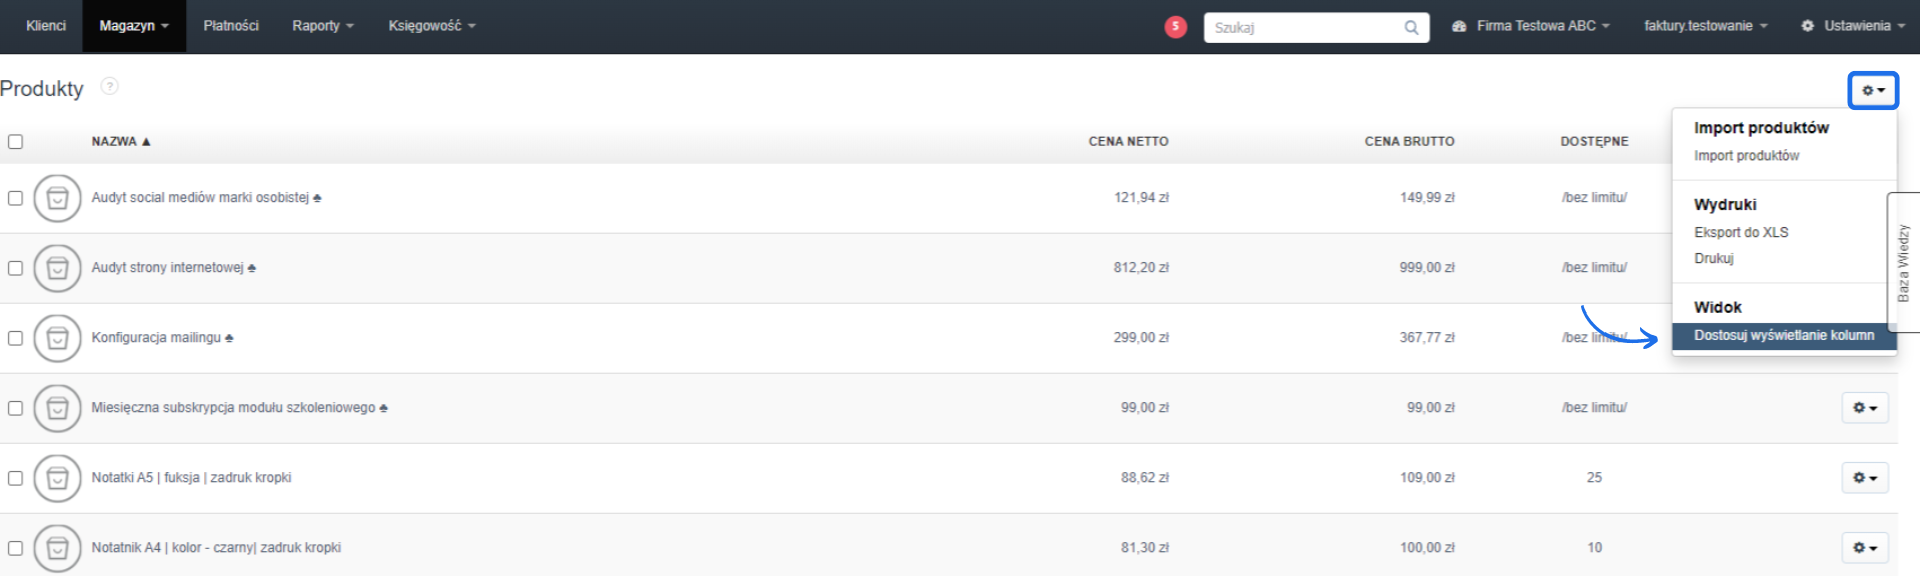Click product icon for Konfiguracja mailingu
The image size is (1920, 580).
[57, 338]
